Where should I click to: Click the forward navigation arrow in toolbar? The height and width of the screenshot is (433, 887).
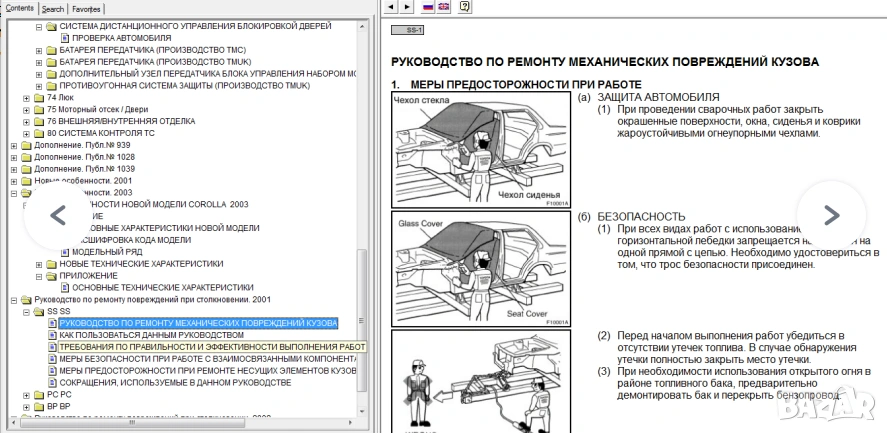pos(409,7)
